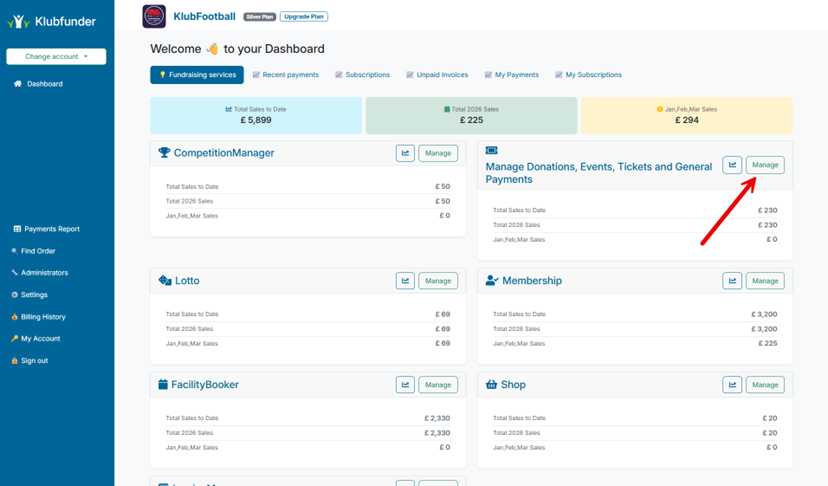Click the Total 2026 Sales summary card
This screenshot has width=828, height=486.
(x=472, y=116)
